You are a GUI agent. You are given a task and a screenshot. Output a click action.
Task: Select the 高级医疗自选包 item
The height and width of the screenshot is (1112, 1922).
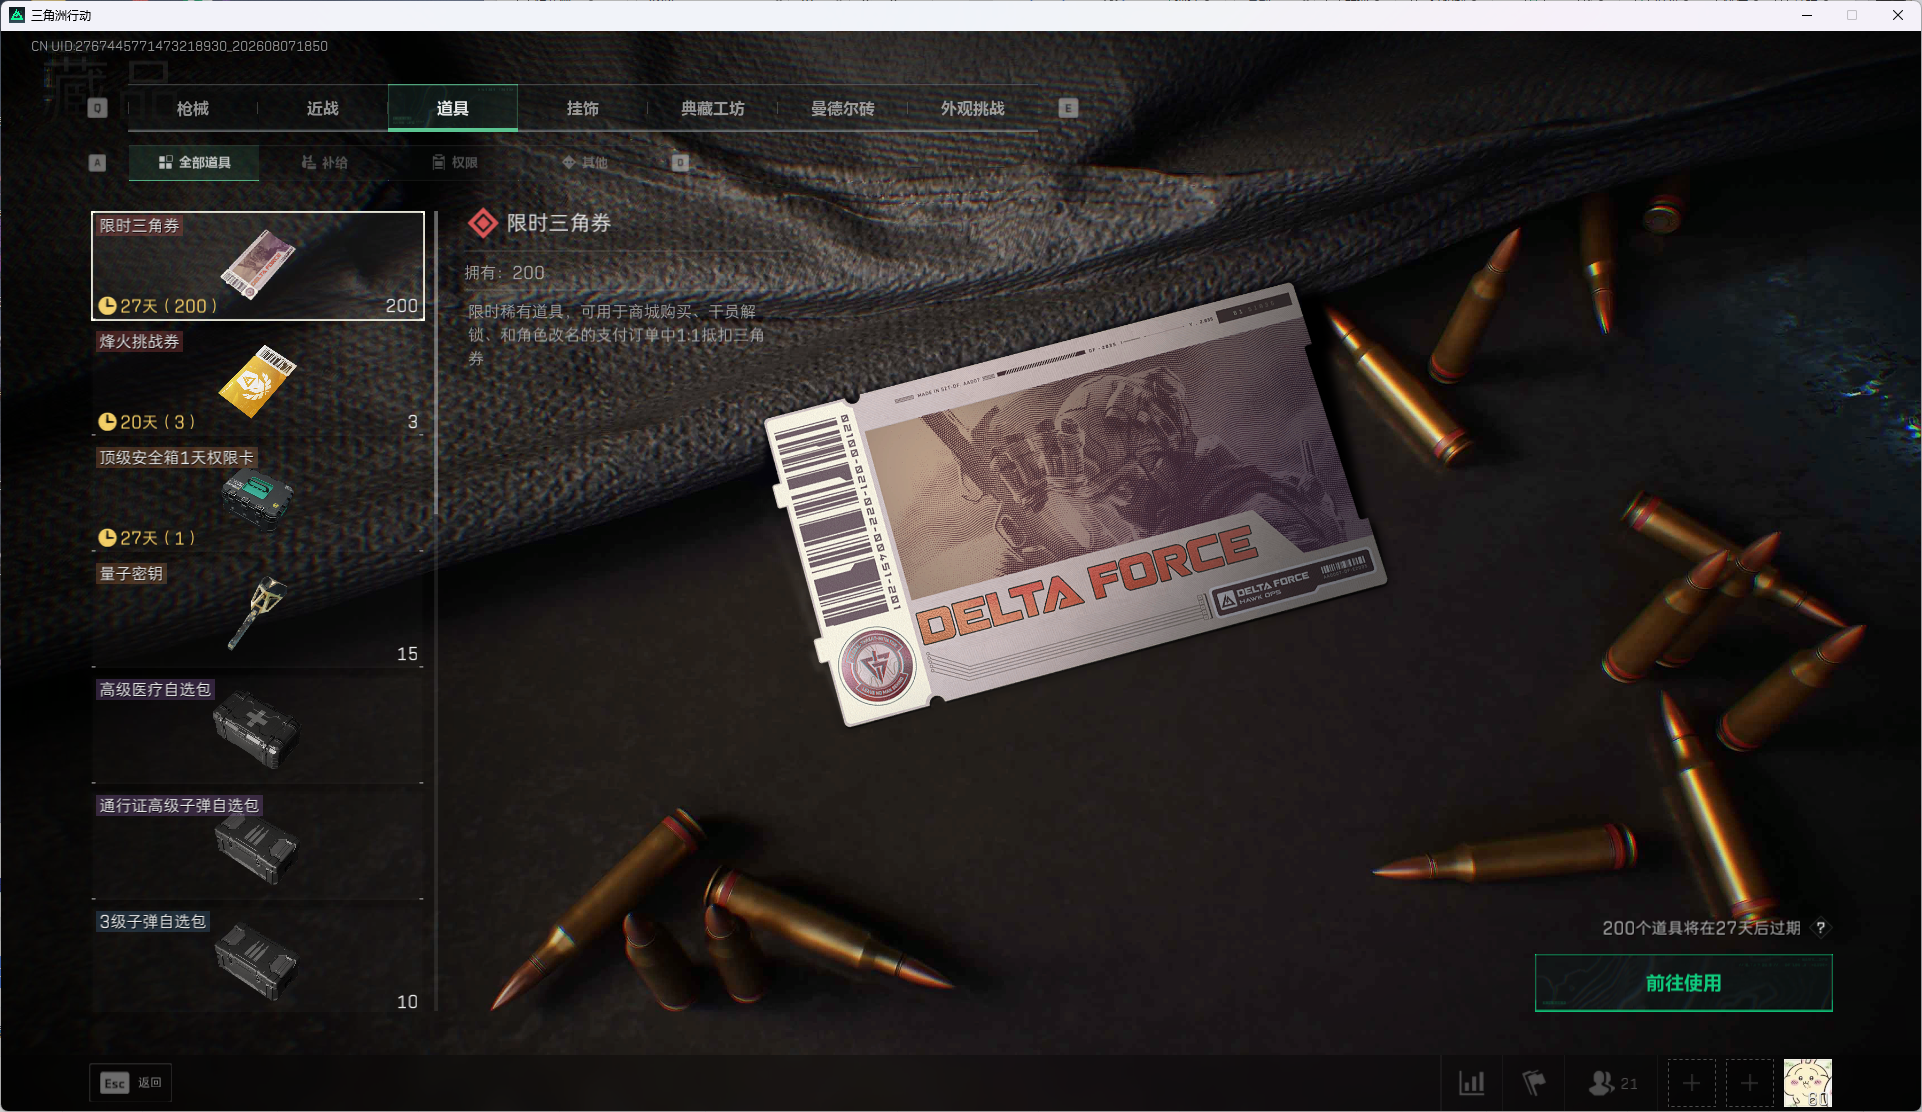pyautogui.click(x=258, y=730)
